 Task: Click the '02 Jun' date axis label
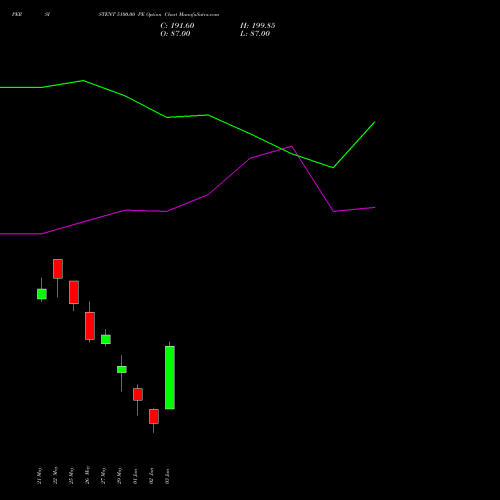(x=151, y=476)
